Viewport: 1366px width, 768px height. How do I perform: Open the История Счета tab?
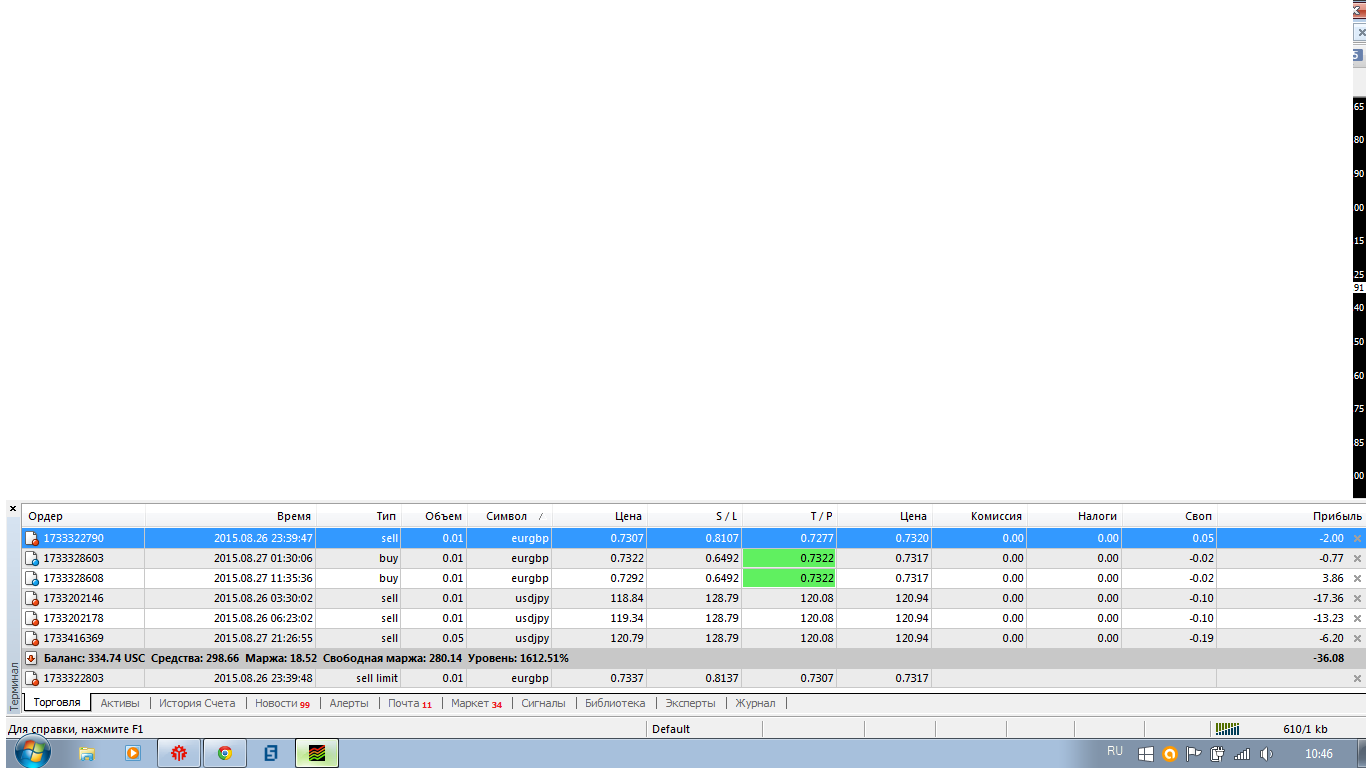point(197,703)
